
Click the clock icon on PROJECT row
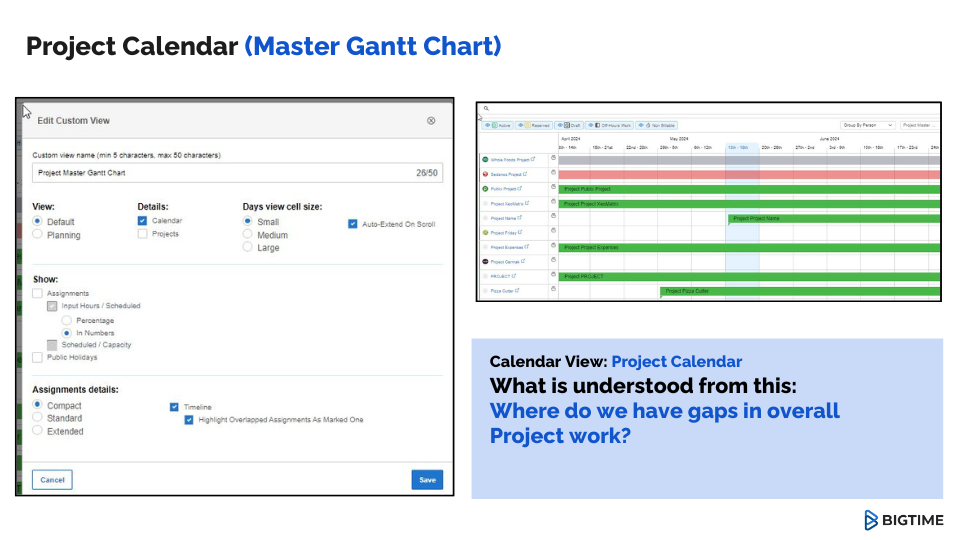(553, 274)
